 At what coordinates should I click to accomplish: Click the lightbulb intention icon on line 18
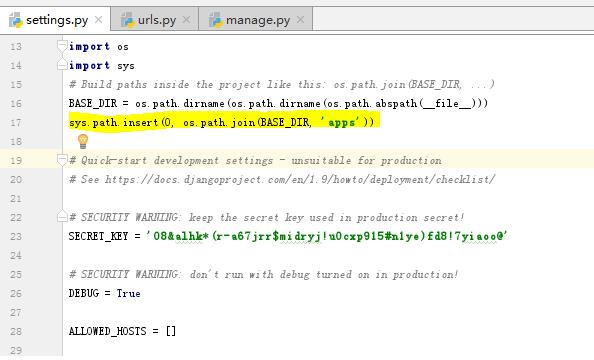[83, 141]
